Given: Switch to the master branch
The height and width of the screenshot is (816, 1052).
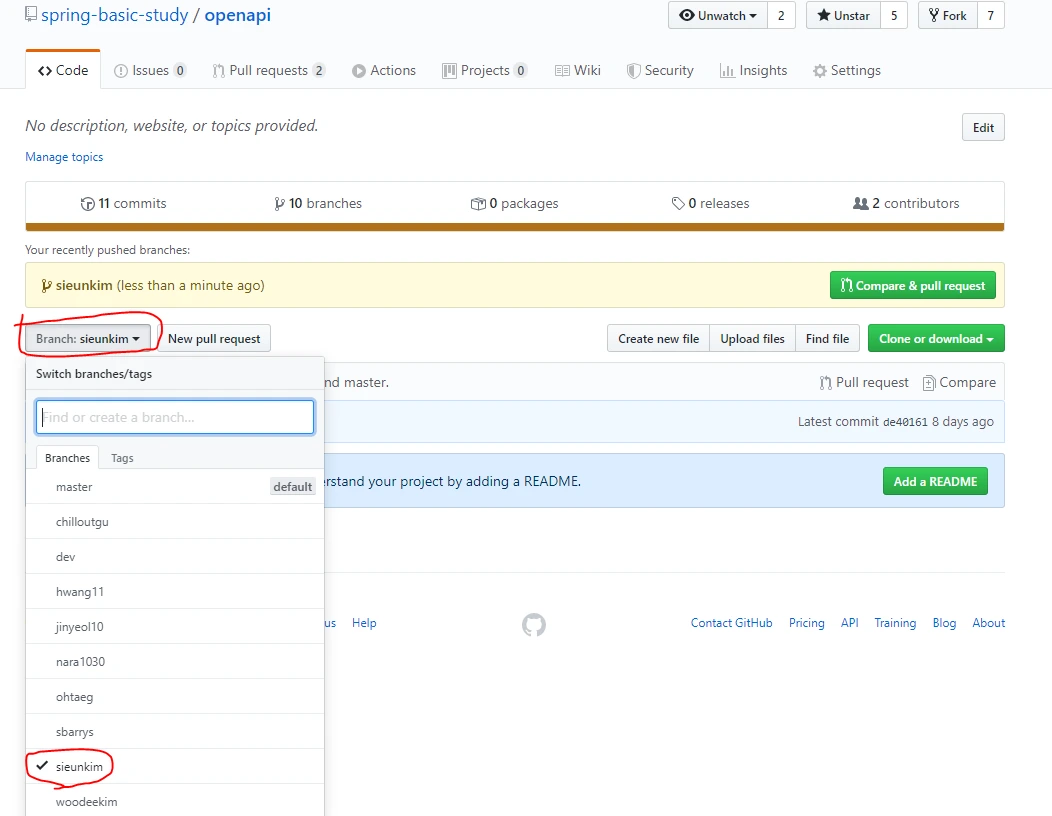Looking at the screenshot, I should (x=175, y=487).
